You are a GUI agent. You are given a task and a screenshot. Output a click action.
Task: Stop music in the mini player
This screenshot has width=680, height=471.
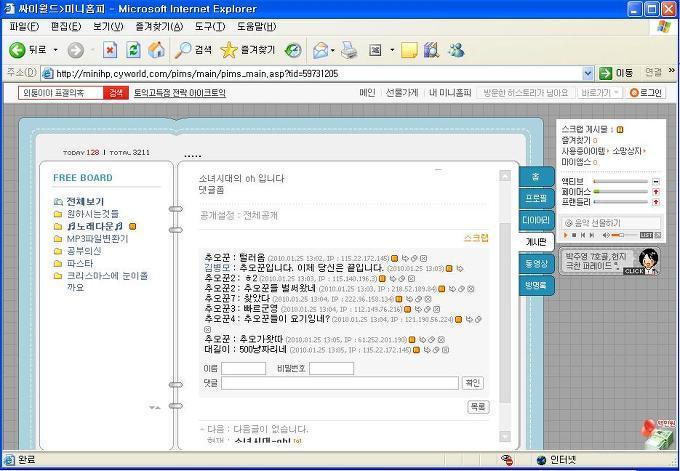click(x=574, y=235)
